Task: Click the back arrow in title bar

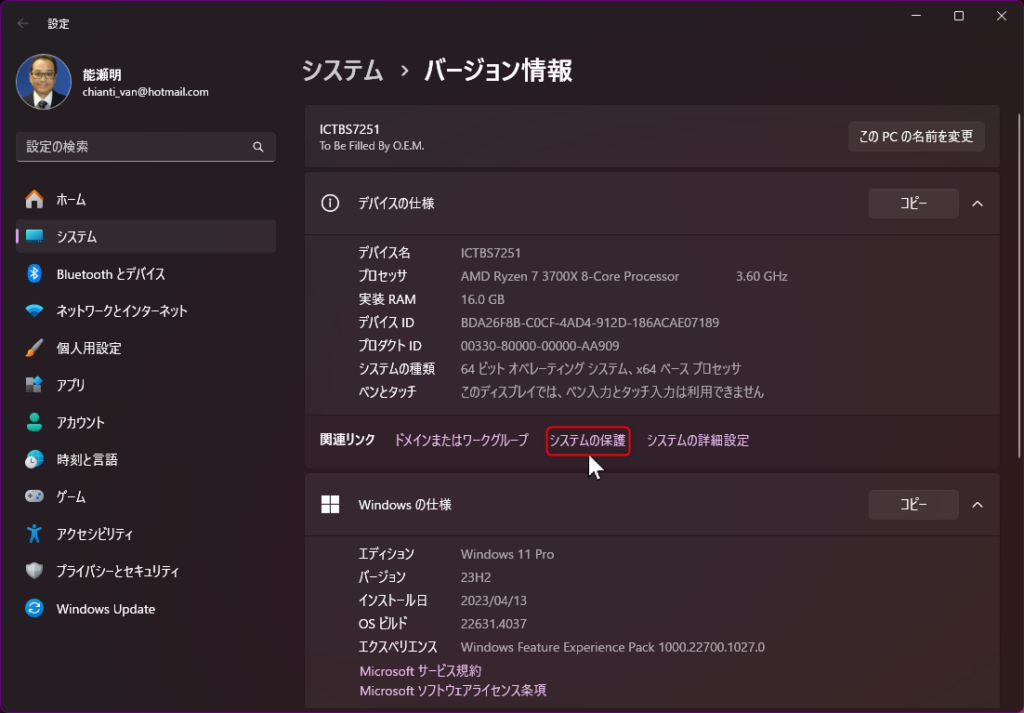Action: [x=23, y=24]
